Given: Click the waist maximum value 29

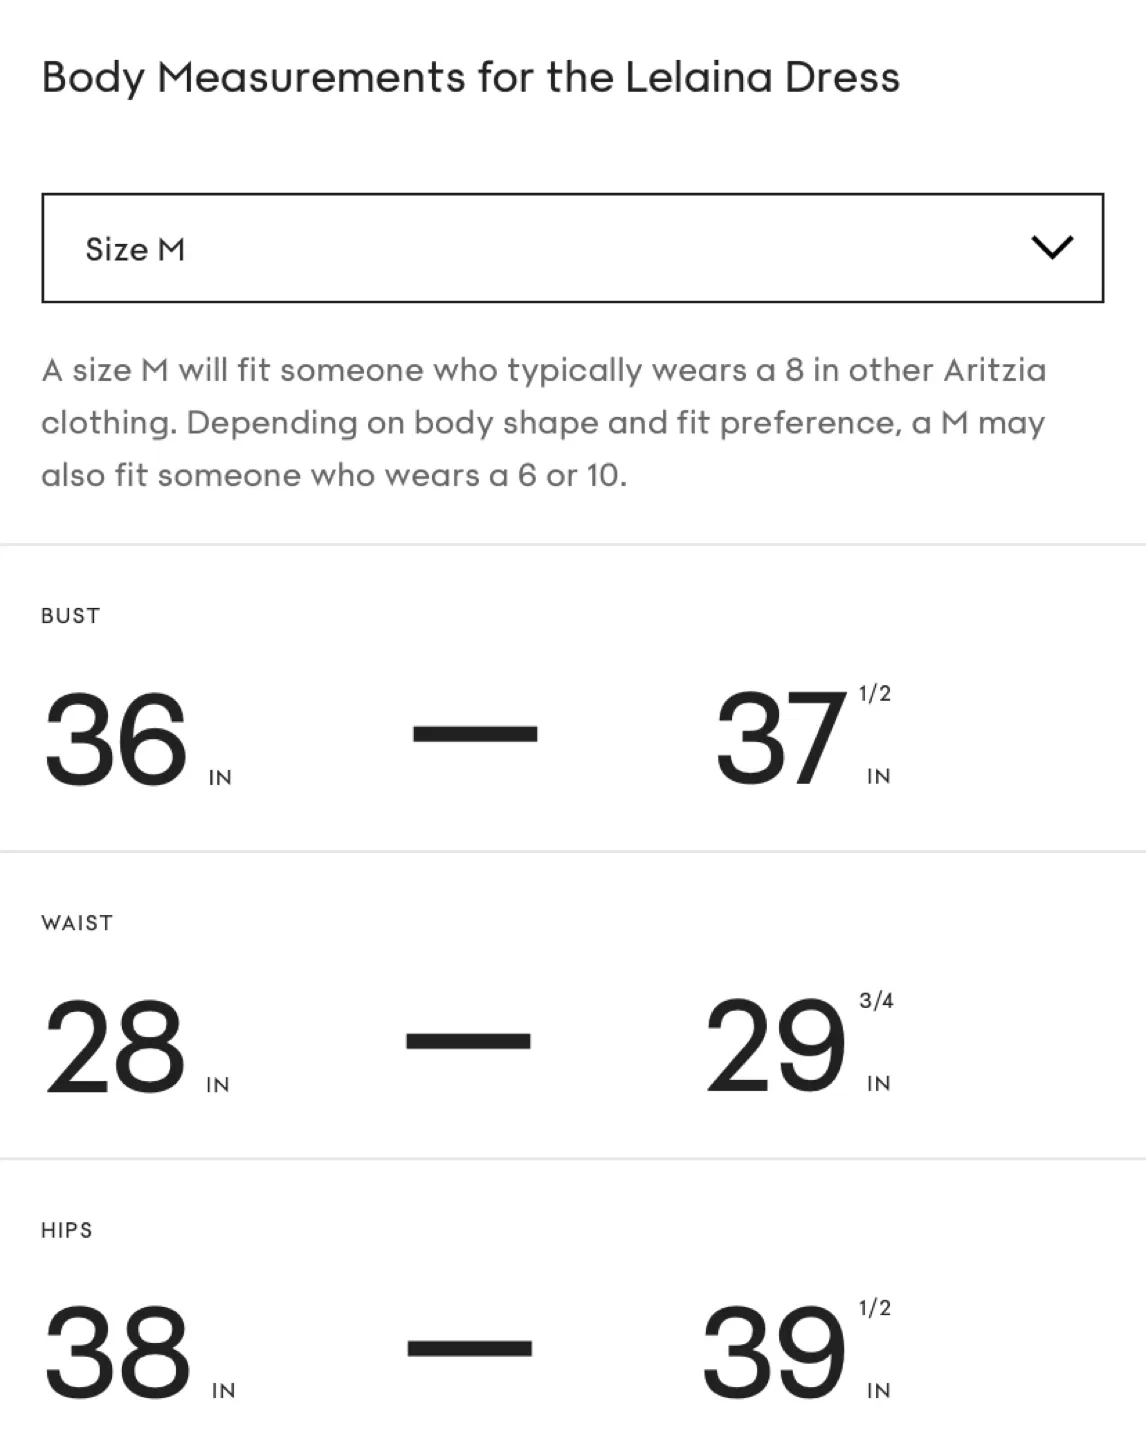Looking at the screenshot, I should point(776,1046).
